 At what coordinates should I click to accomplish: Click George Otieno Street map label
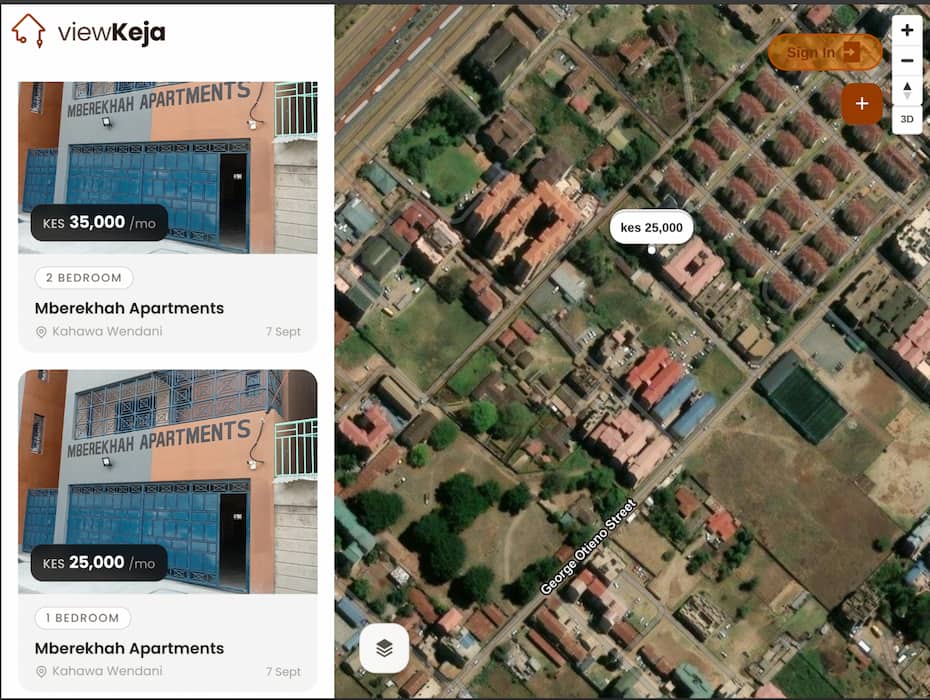click(x=588, y=547)
